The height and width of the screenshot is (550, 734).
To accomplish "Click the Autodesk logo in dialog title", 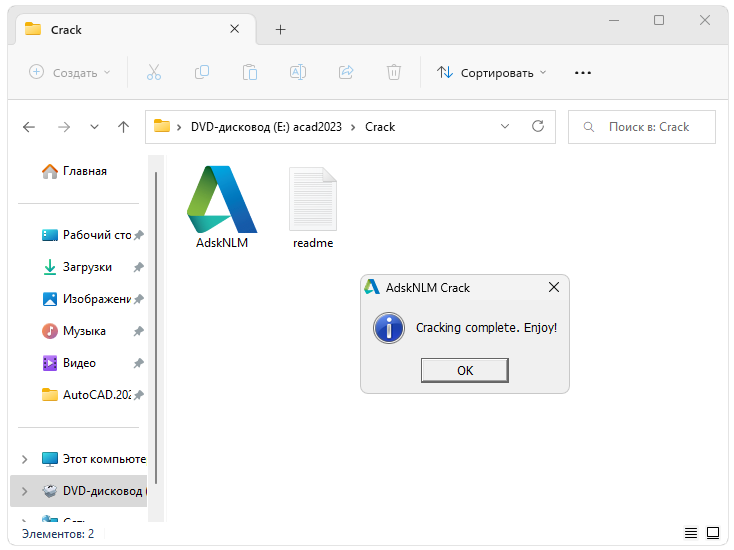I will (x=372, y=287).
